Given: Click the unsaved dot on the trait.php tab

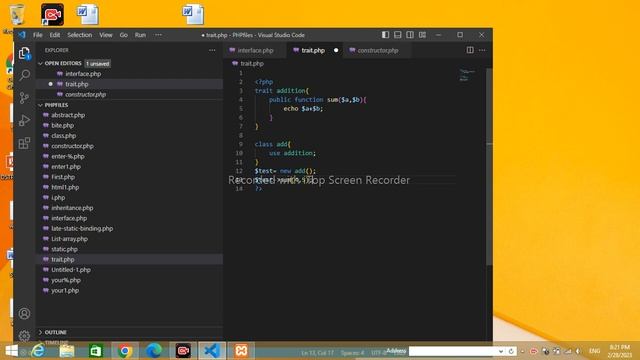Looking at the screenshot, I should coord(336,50).
